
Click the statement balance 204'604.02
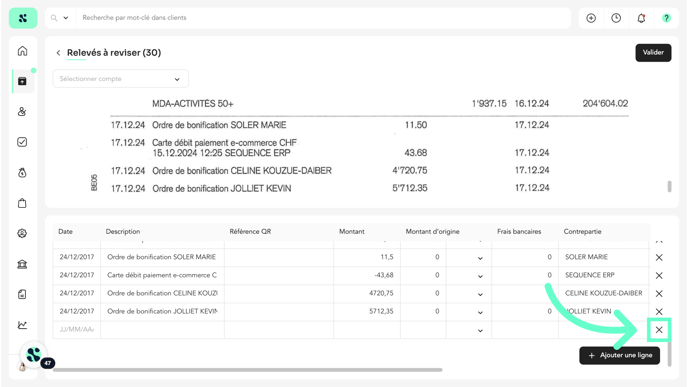point(605,104)
